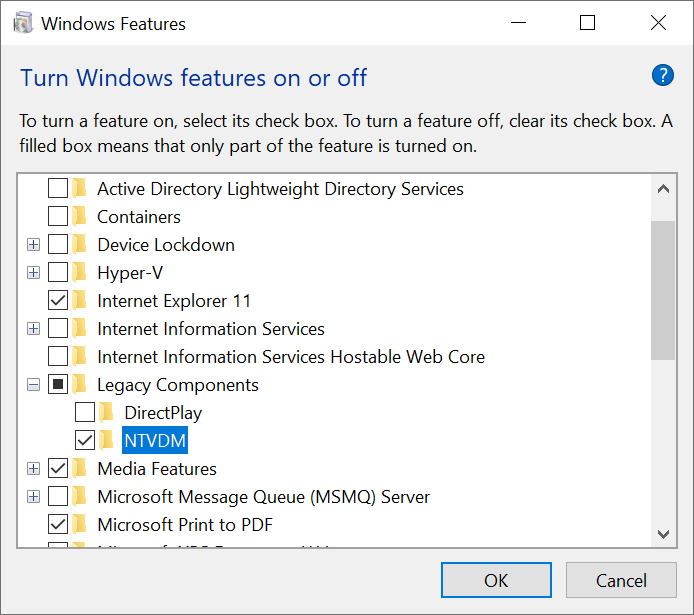Click the blue help question mark icon
Screen dimensions: 694x615
point(662,75)
